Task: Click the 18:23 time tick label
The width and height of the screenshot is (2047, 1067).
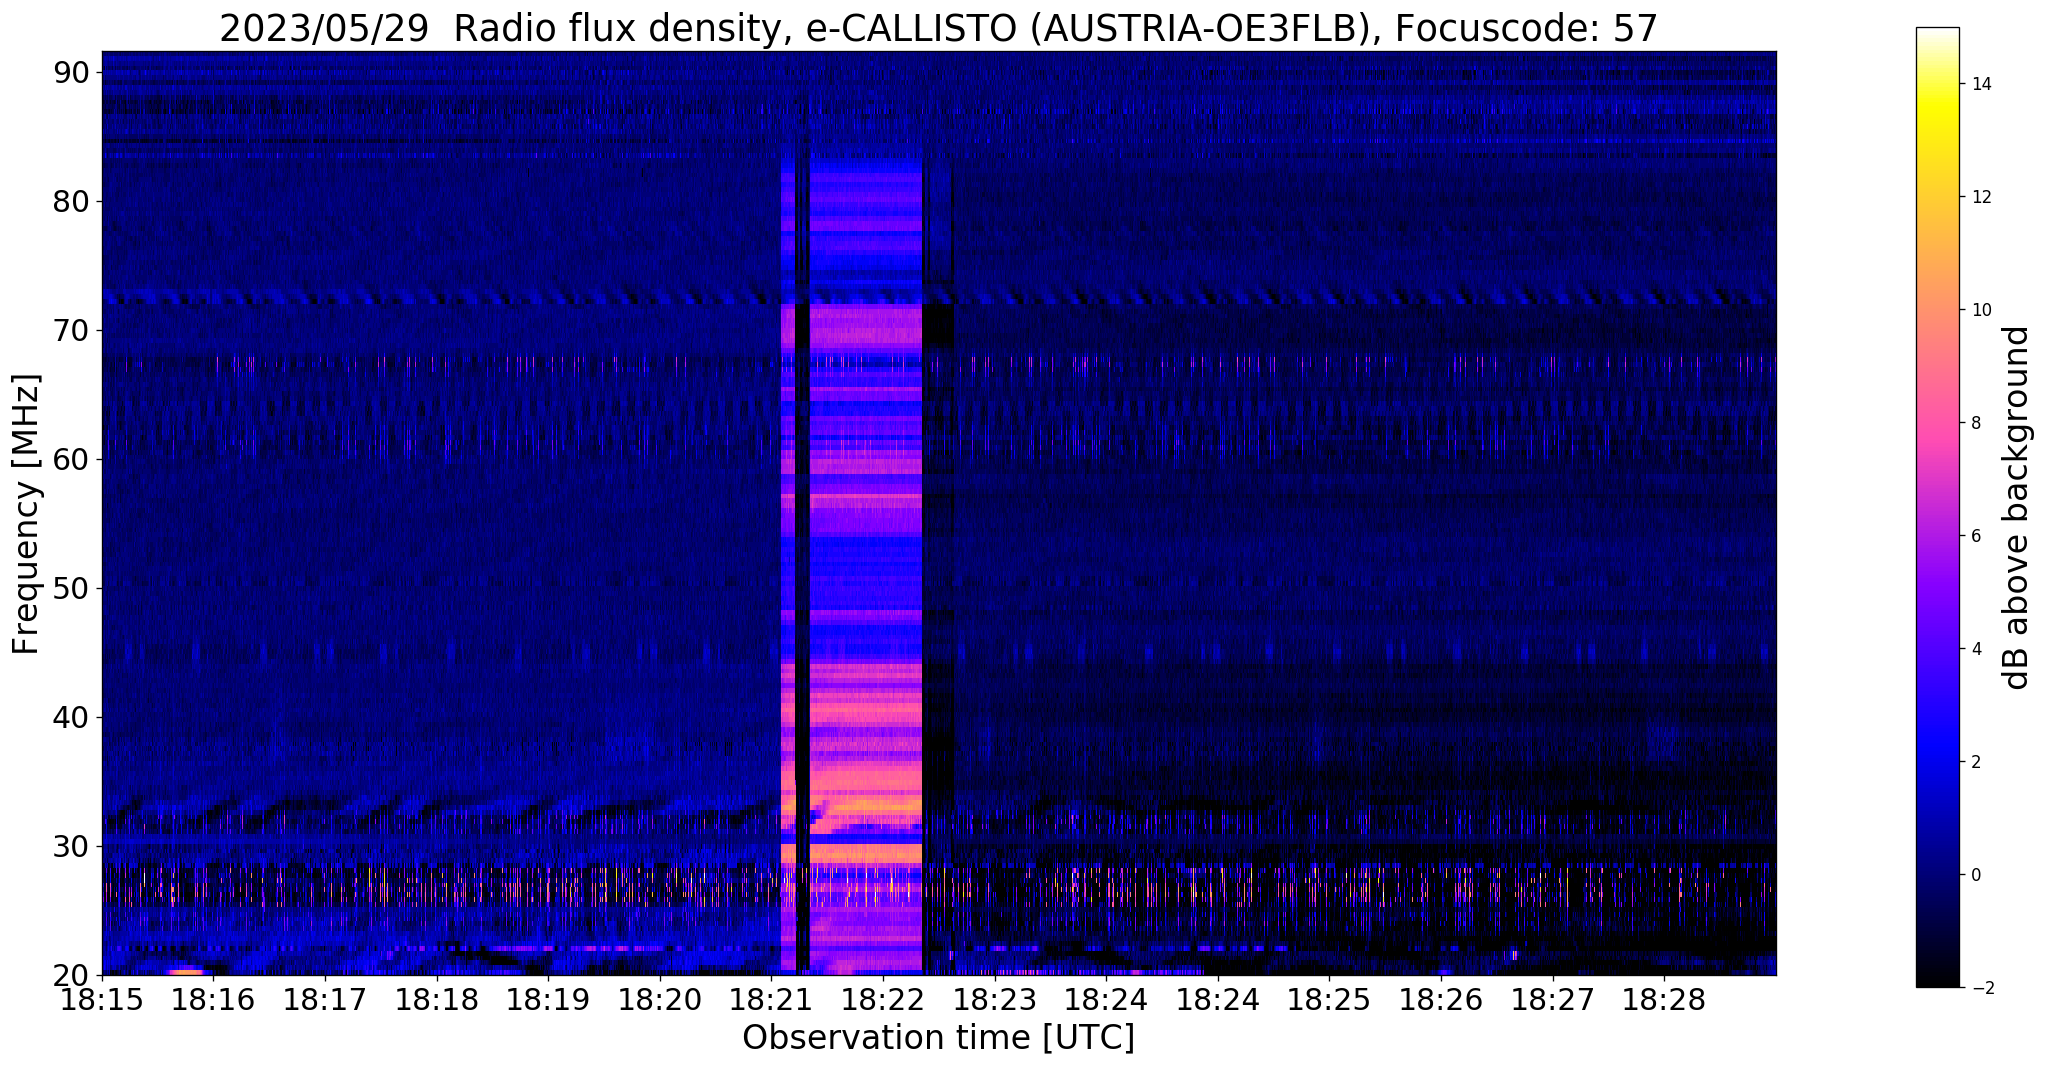Action: [995, 1001]
